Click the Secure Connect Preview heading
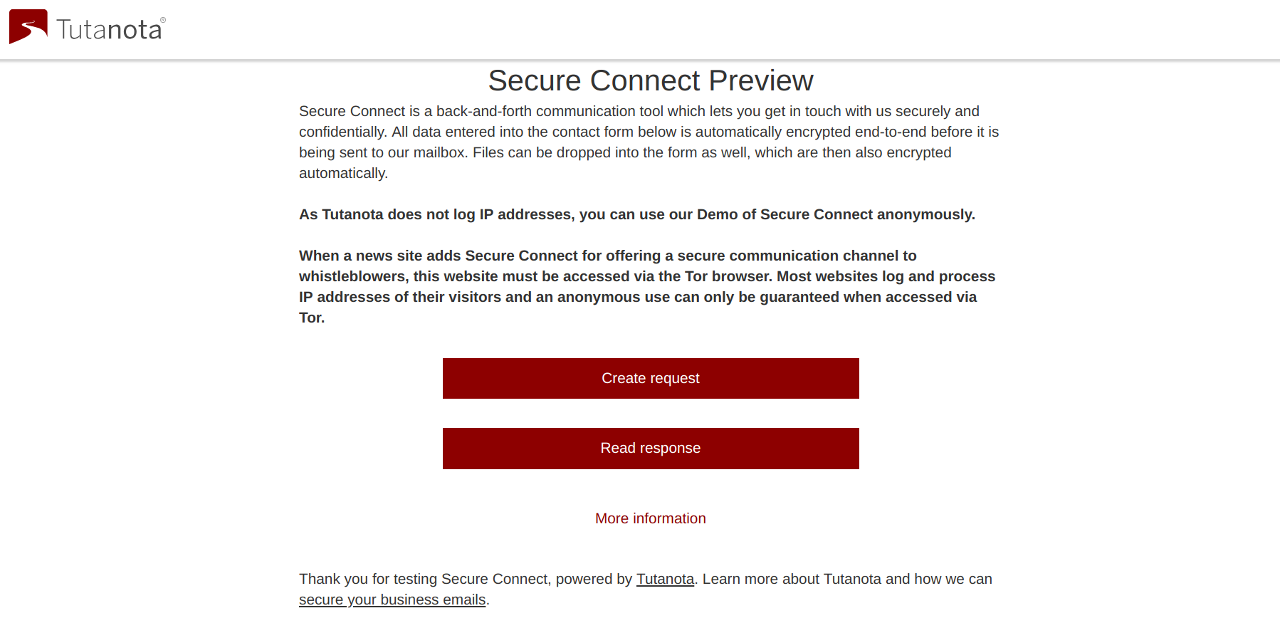 651,80
